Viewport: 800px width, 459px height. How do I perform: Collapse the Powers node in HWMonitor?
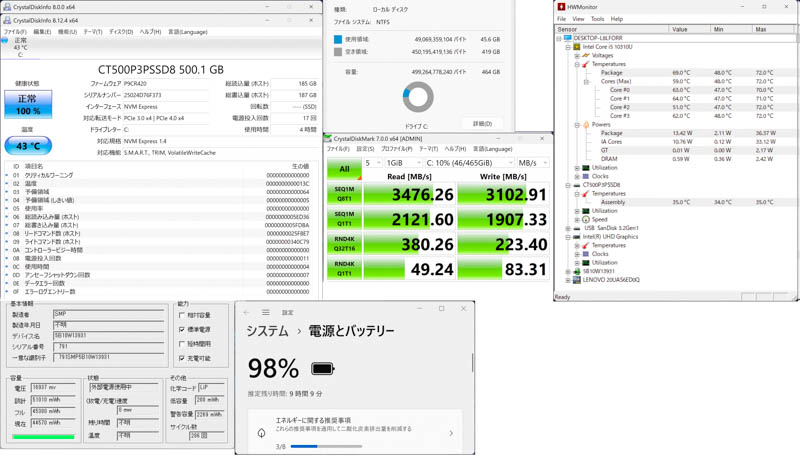coord(577,124)
